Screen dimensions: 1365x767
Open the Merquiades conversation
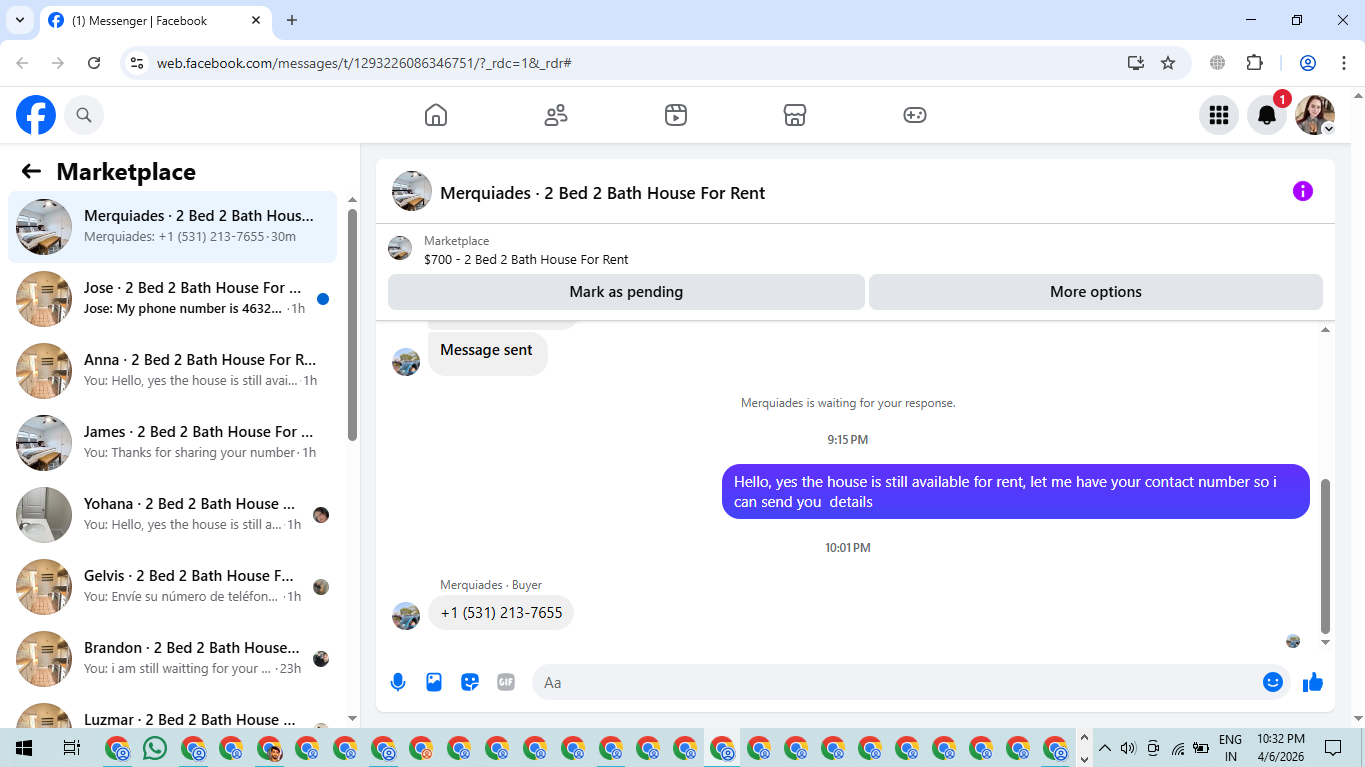[x=173, y=227]
